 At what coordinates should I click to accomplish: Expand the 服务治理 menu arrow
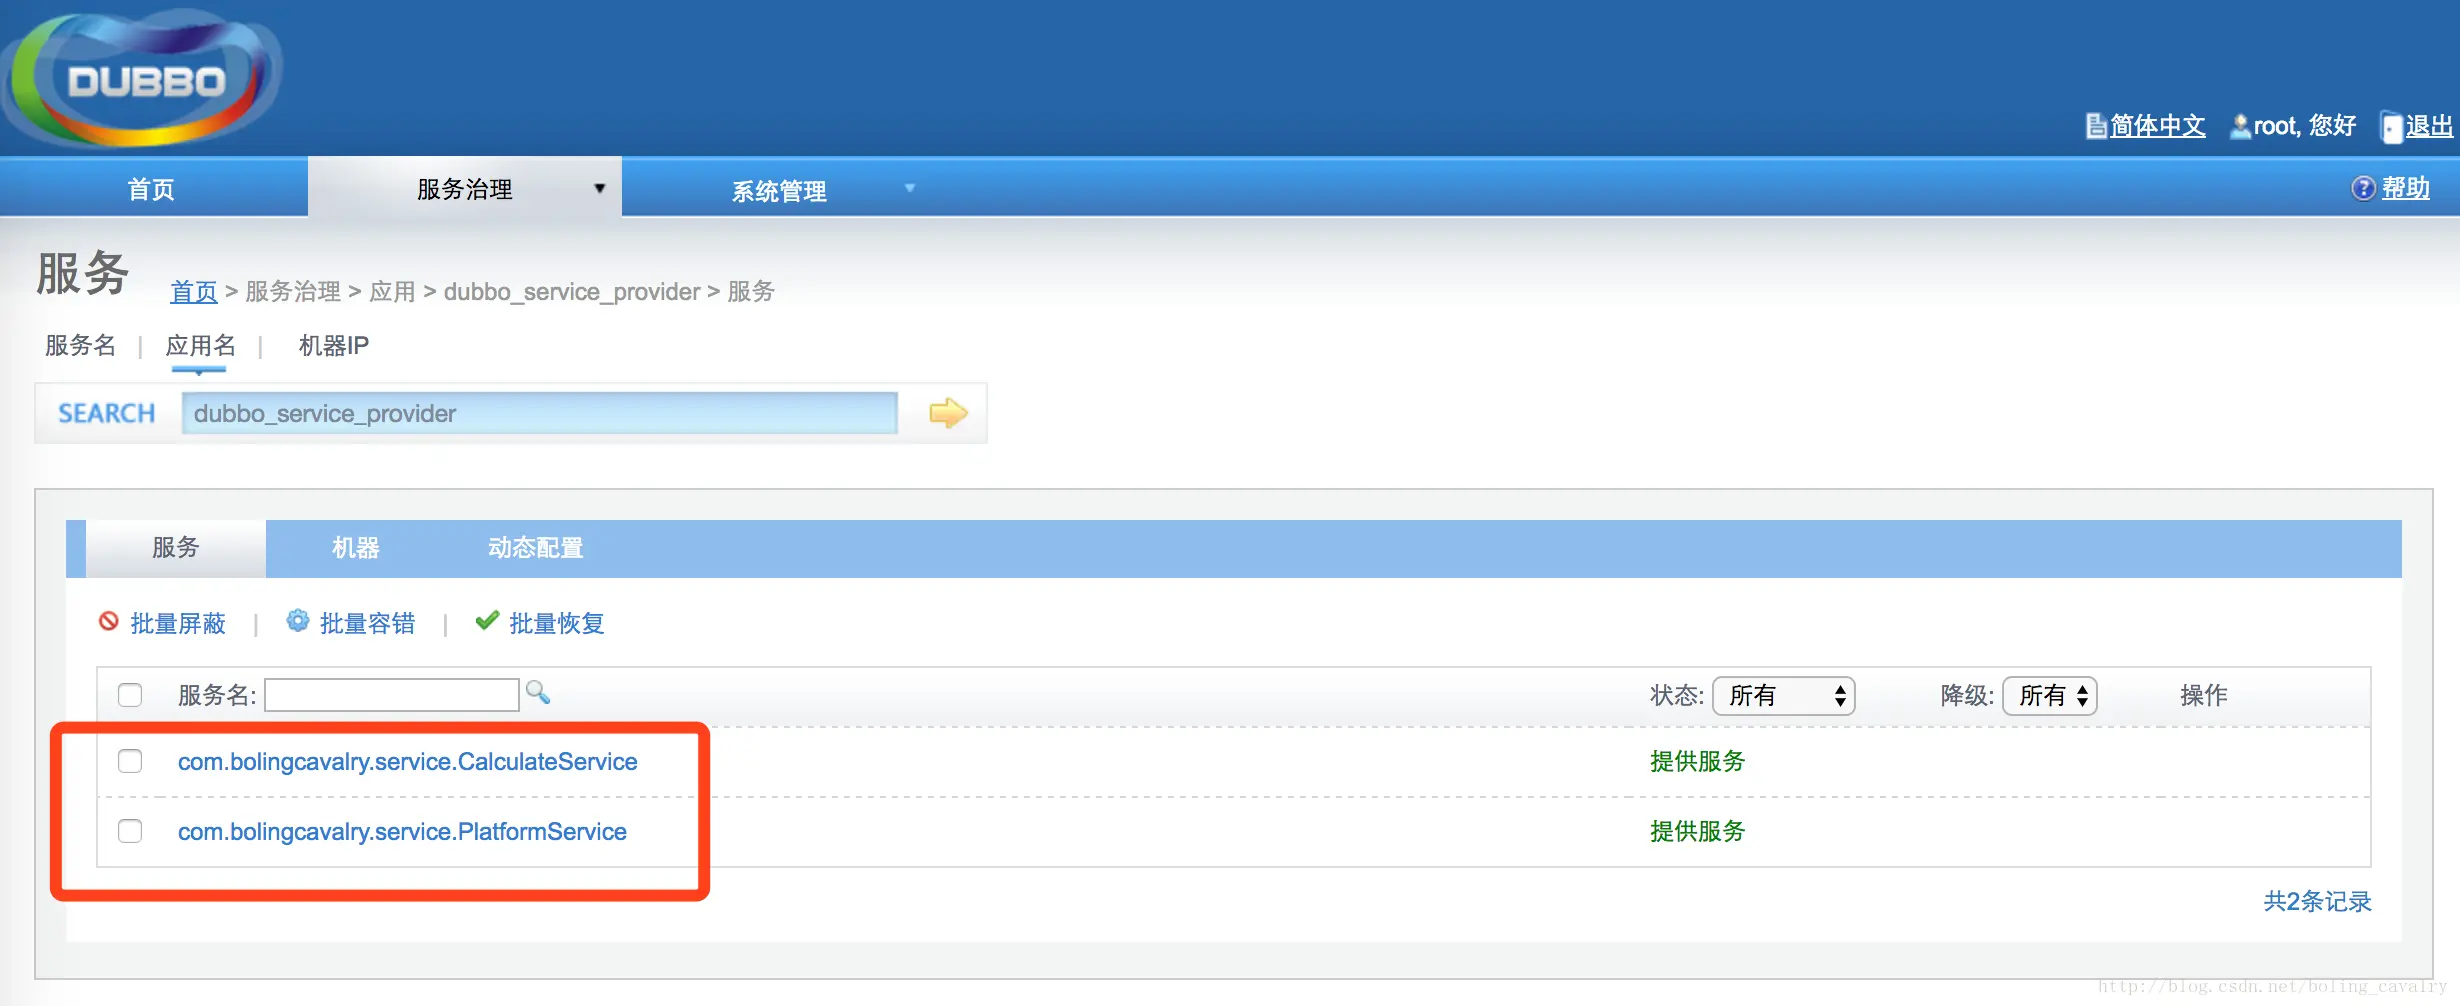click(600, 188)
